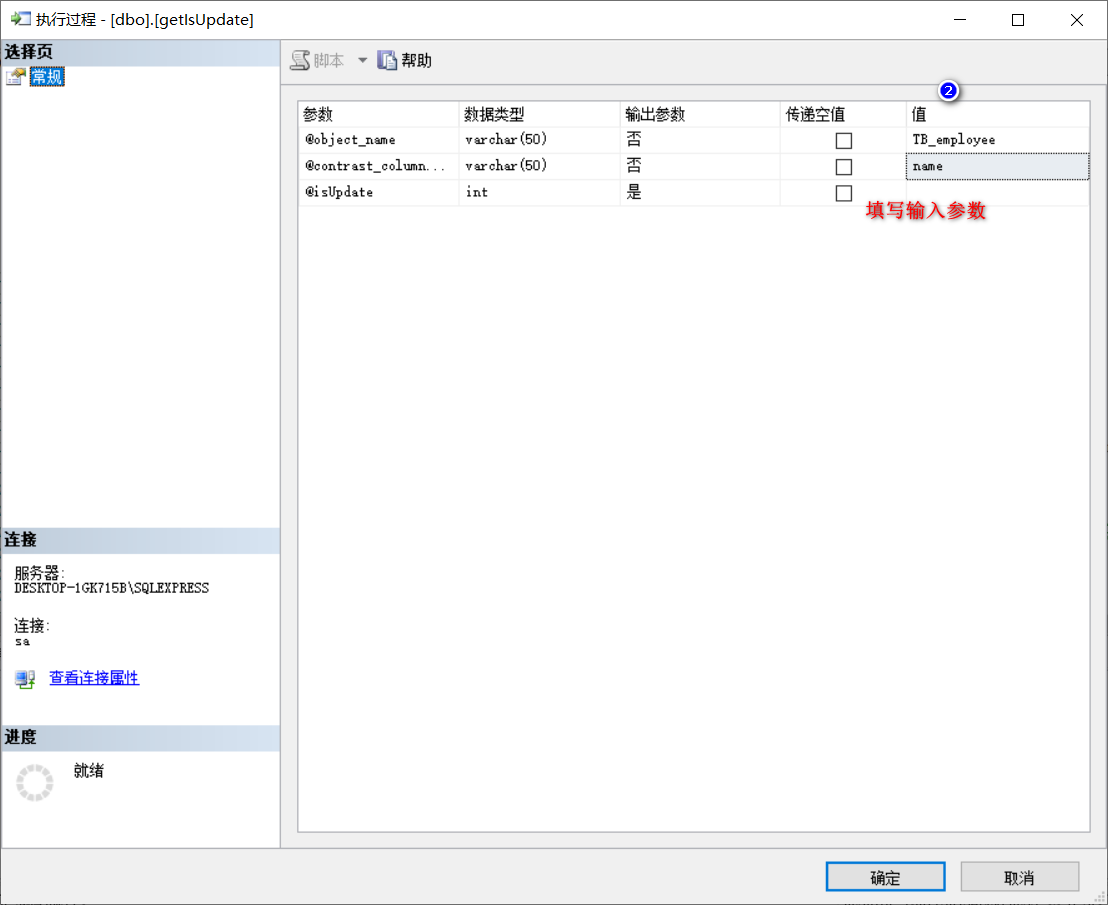Click the int data type cell
Image resolution: width=1108 pixels, height=905 pixels.
click(x=539, y=192)
